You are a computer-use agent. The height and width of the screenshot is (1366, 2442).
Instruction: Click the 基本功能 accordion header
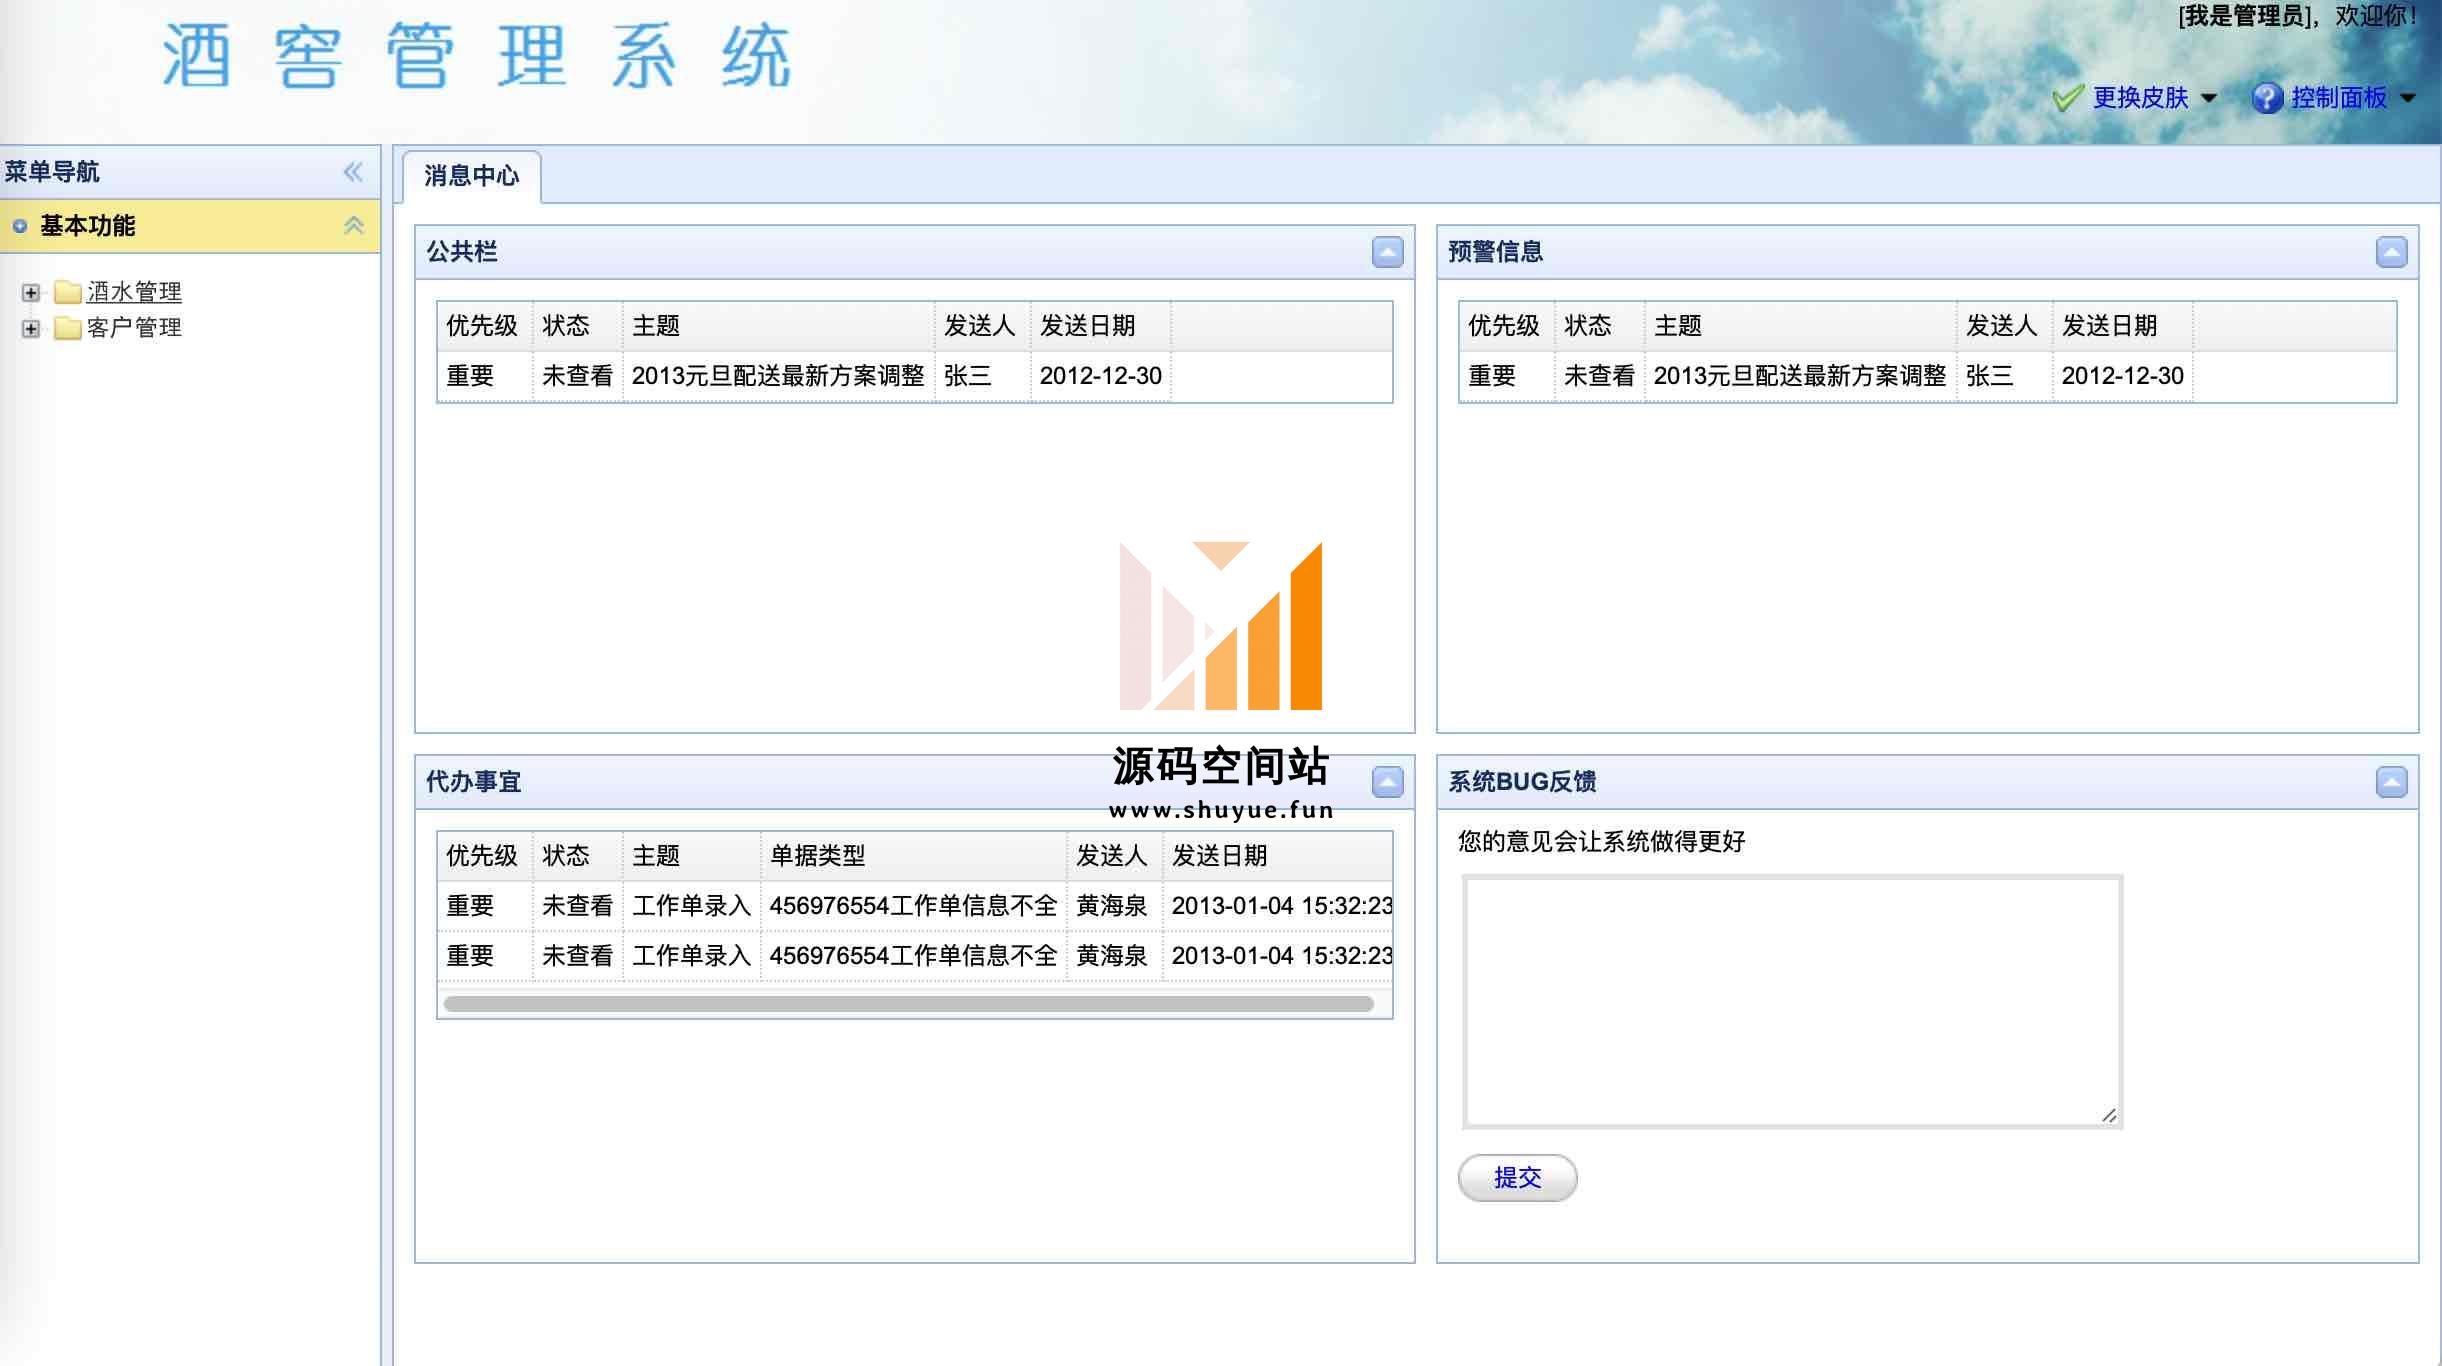tap(190, 226)
